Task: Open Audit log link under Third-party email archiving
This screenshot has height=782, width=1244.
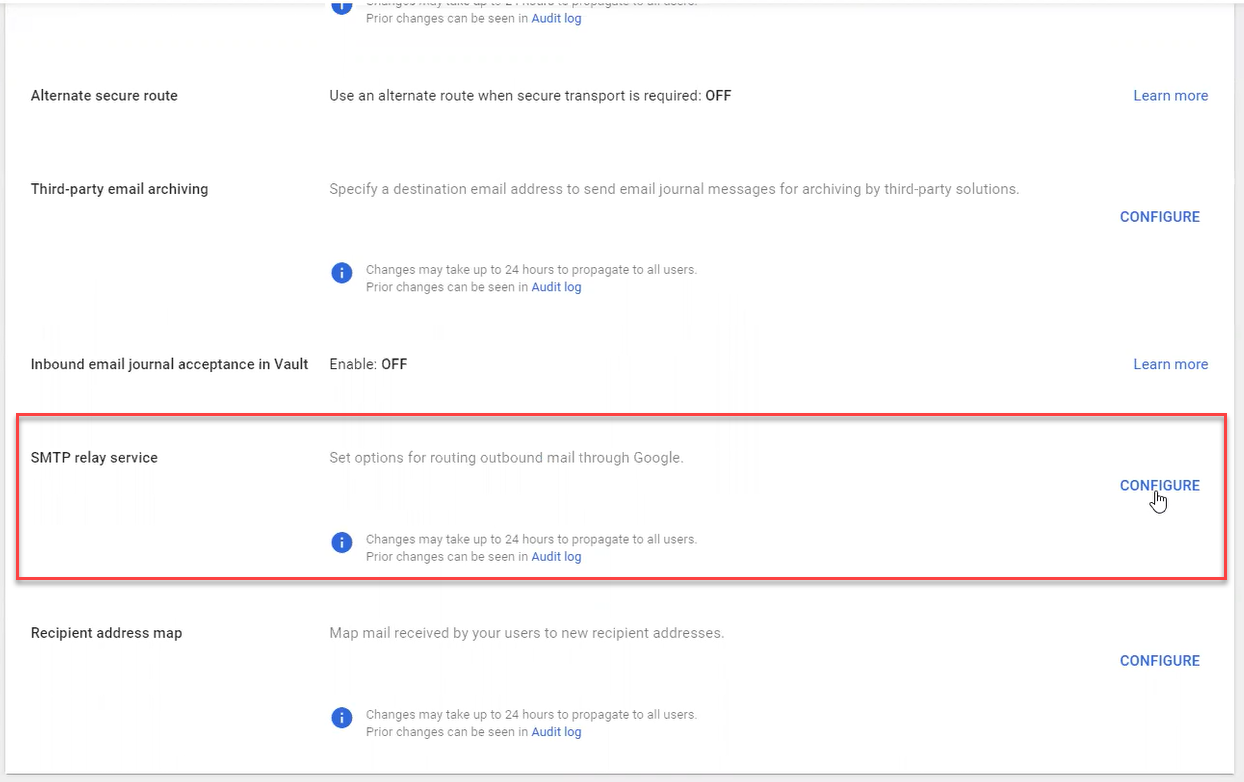Action: coord(556,287)
